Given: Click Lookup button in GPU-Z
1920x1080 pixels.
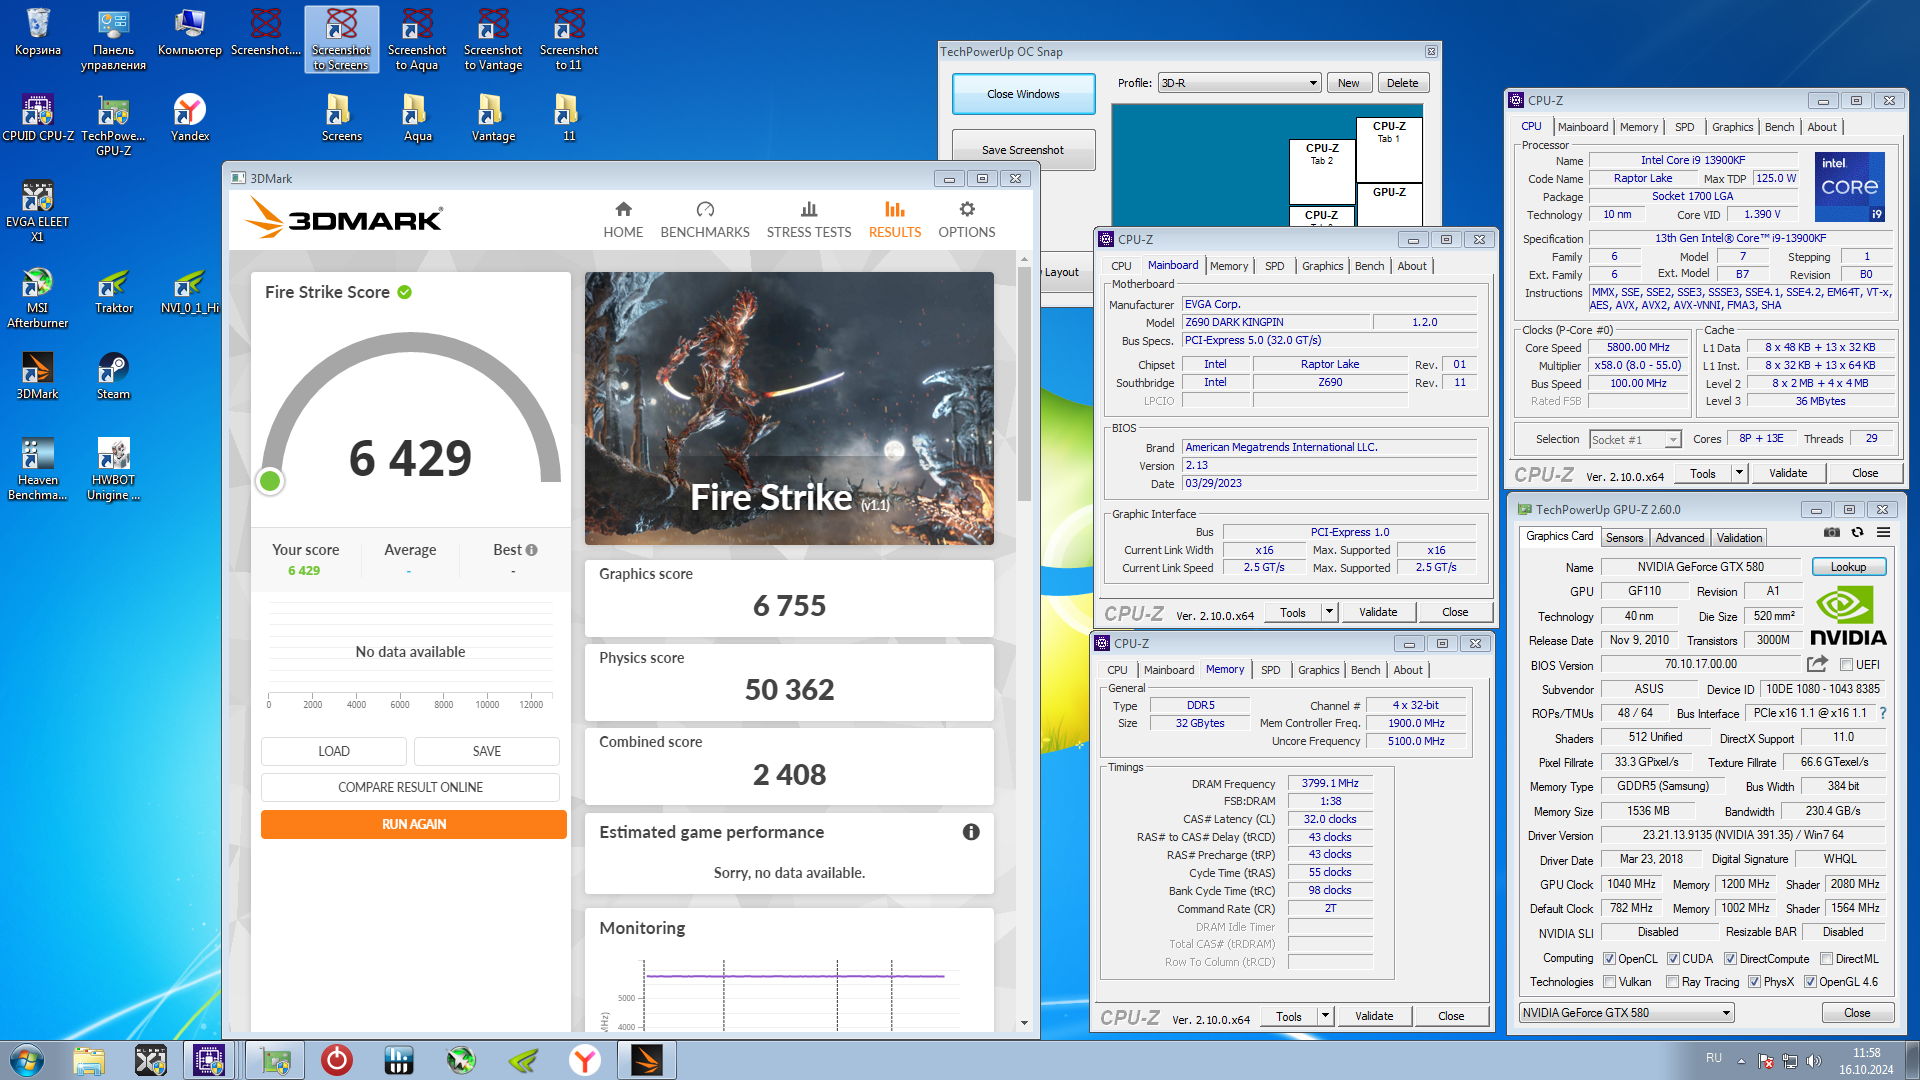Looking at the screenshot, I should point(1848,567).
